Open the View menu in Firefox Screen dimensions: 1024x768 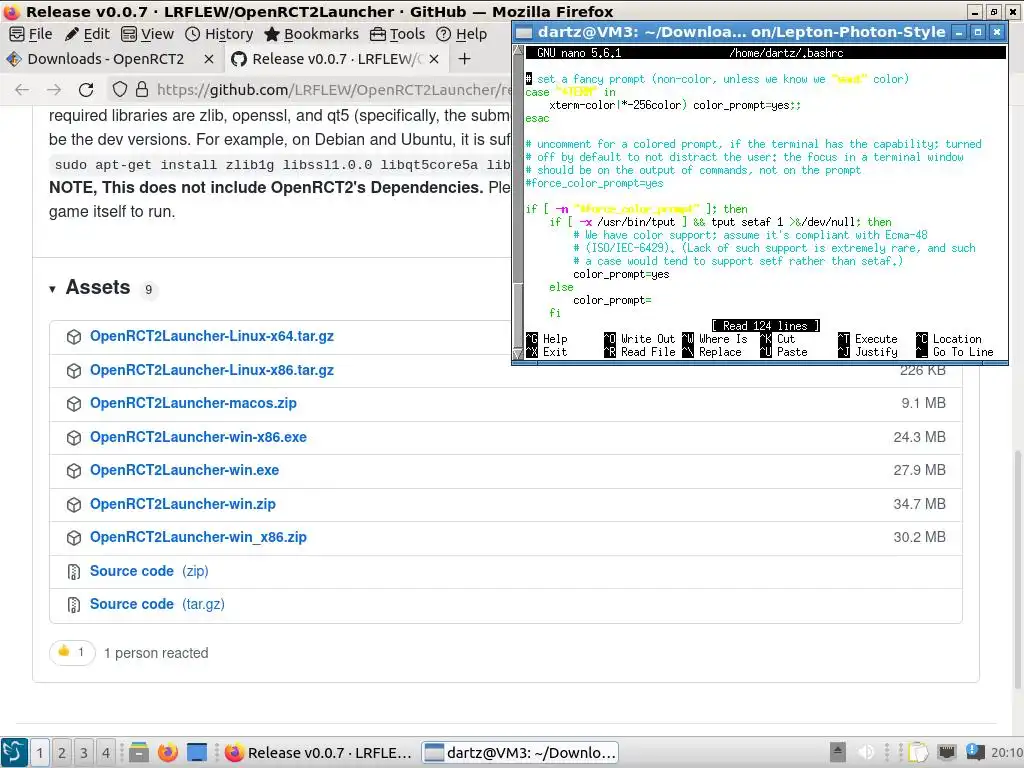pyautogui.click(x=148, y=34)
